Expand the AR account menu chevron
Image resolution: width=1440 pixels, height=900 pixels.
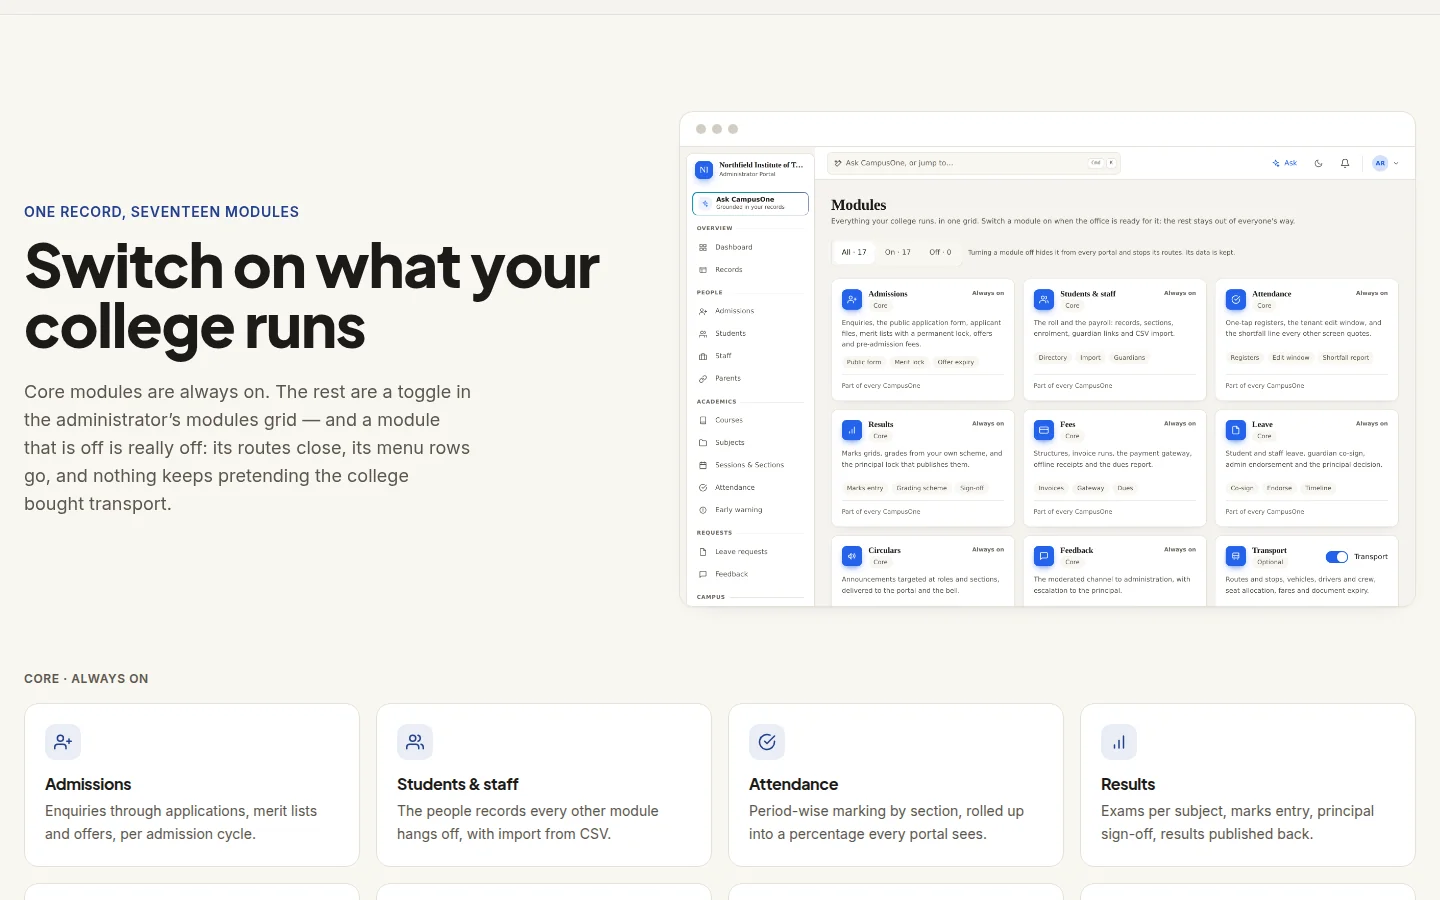[1396, 163]
